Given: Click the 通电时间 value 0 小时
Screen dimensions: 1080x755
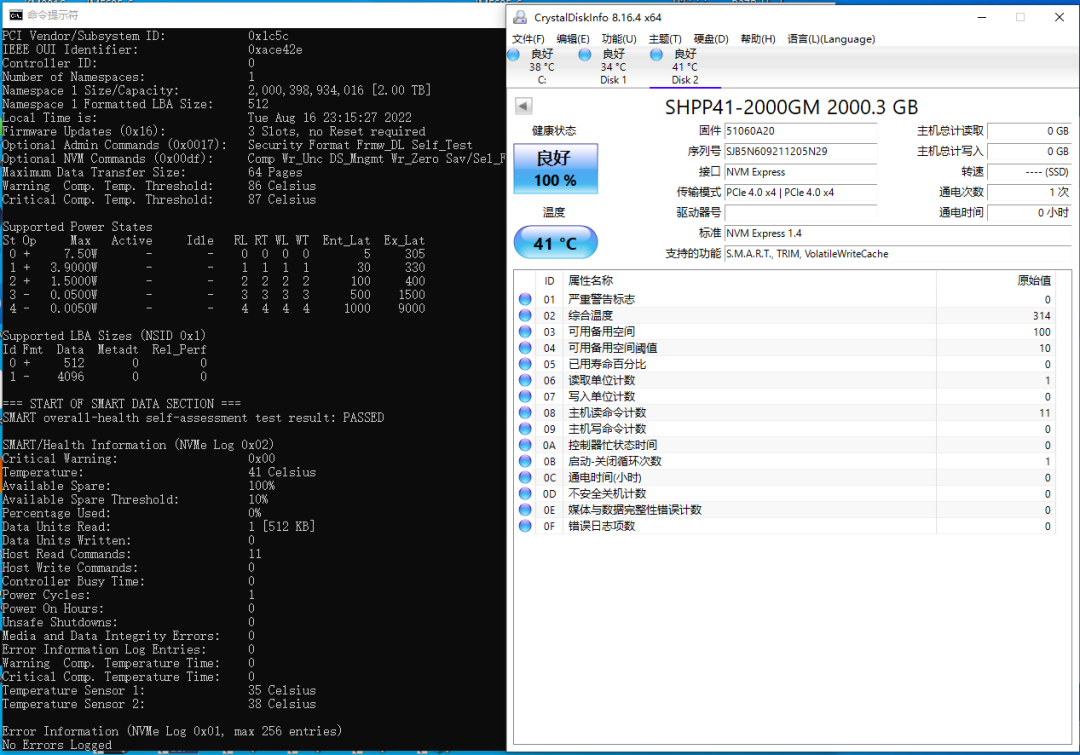Looking at the screenshot, I should (1029, 213).
